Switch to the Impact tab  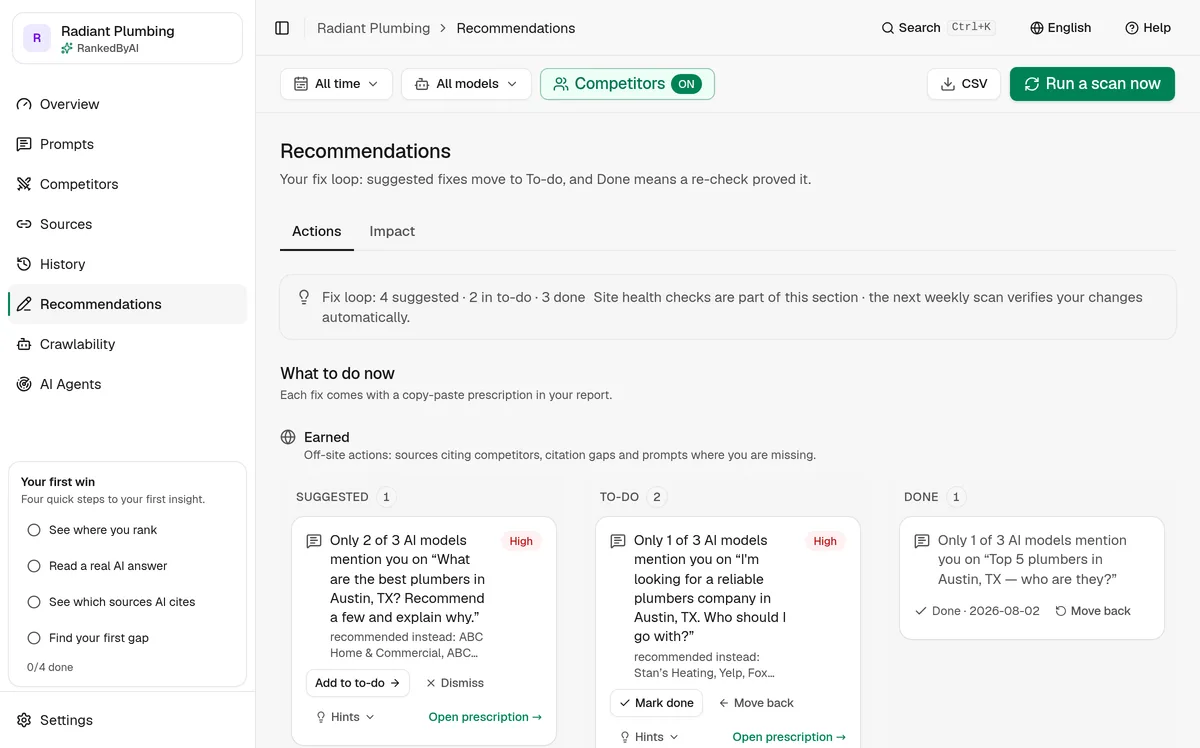tap(392, 231)
